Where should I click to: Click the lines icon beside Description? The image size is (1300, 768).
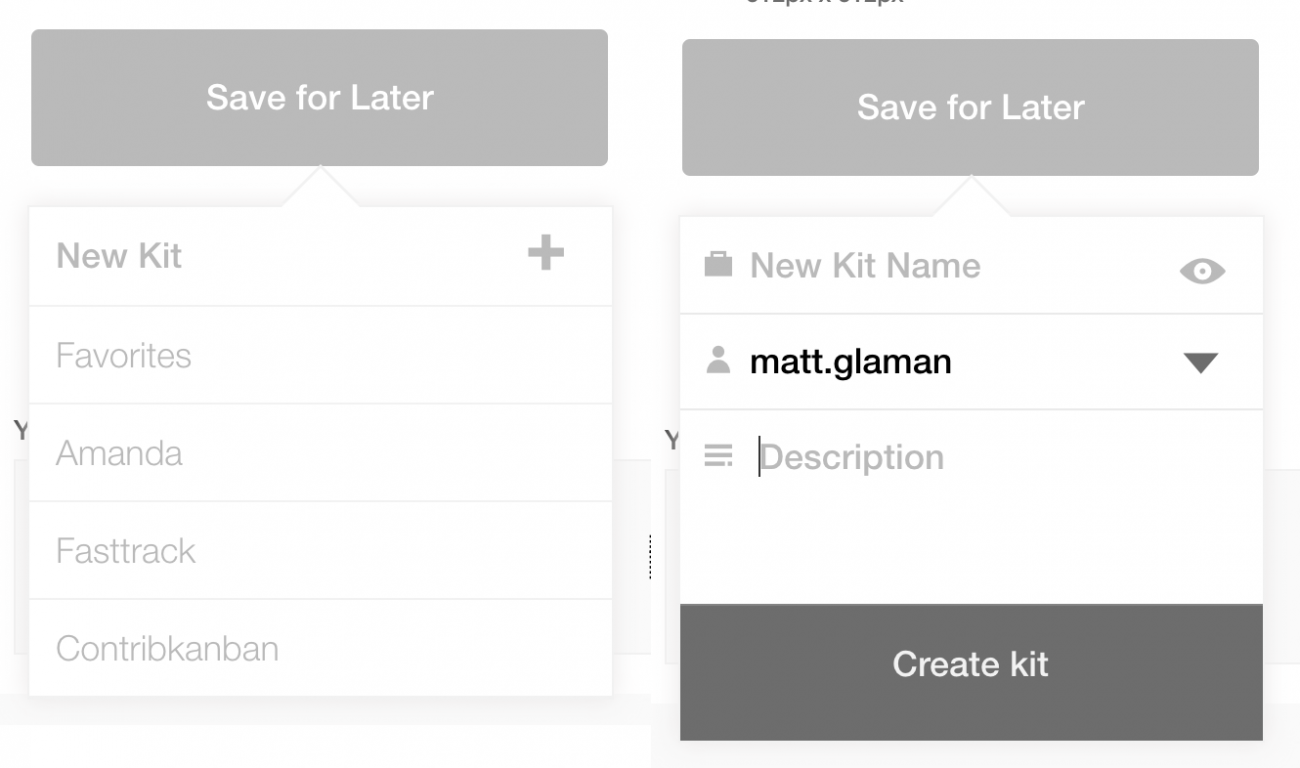(x=718, y=457)
